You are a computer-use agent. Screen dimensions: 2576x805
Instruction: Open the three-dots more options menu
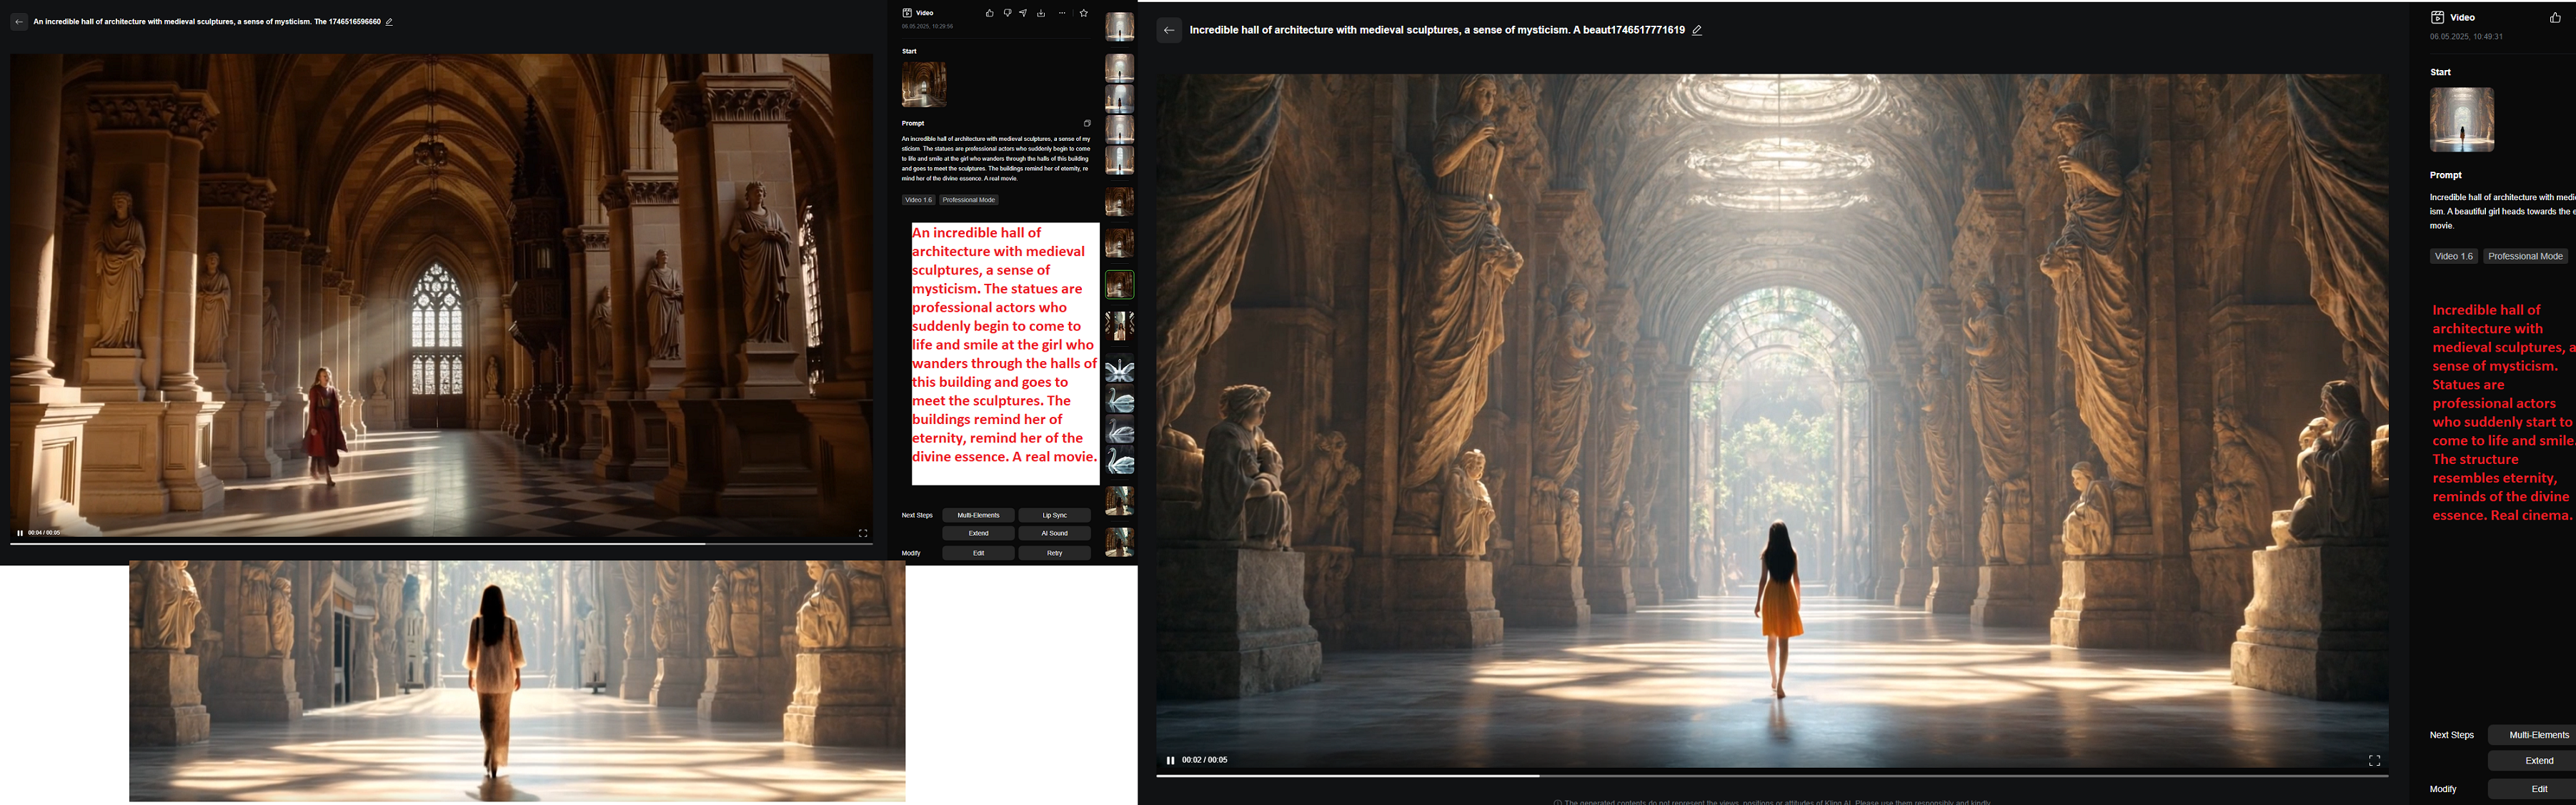pyautogui.click(x=1062, y=13)
